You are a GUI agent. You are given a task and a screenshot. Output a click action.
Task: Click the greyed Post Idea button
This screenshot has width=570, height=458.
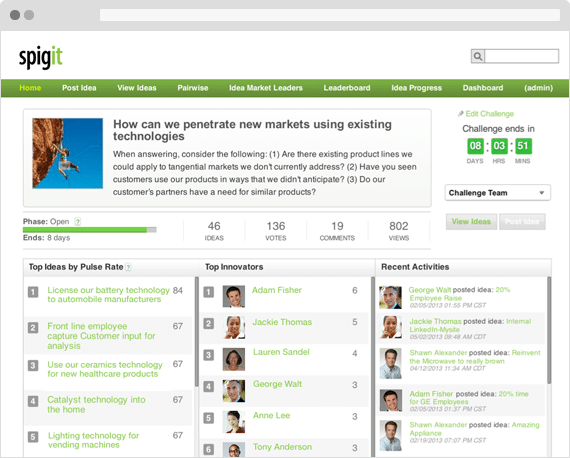(522, 222)
